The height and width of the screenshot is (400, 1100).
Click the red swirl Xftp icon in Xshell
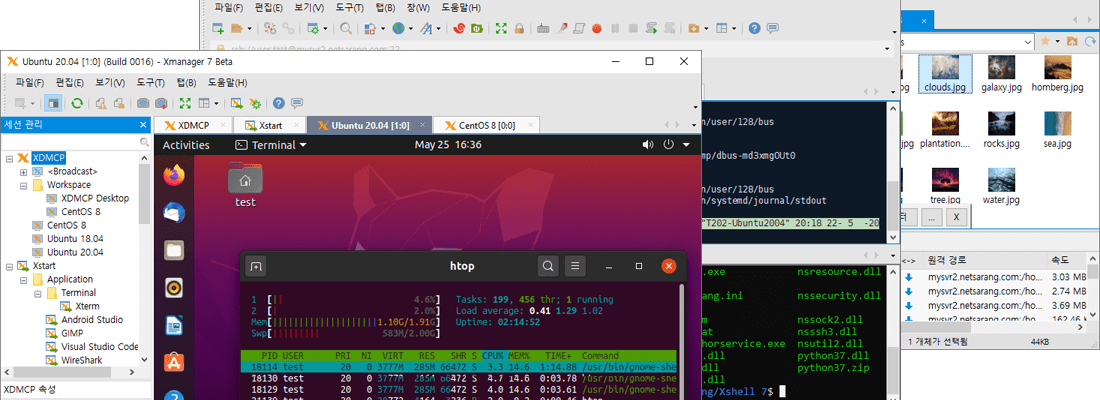point(459,29)
